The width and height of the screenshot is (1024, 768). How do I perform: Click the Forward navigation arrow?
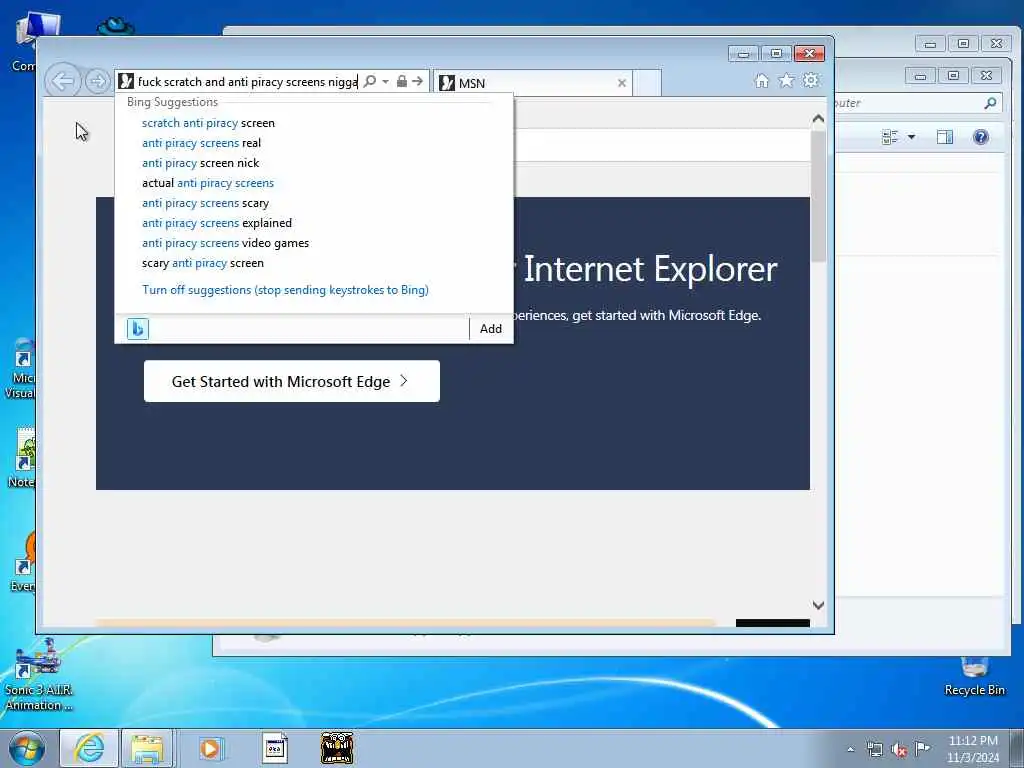pyautogui.click(x=98, y=82)
